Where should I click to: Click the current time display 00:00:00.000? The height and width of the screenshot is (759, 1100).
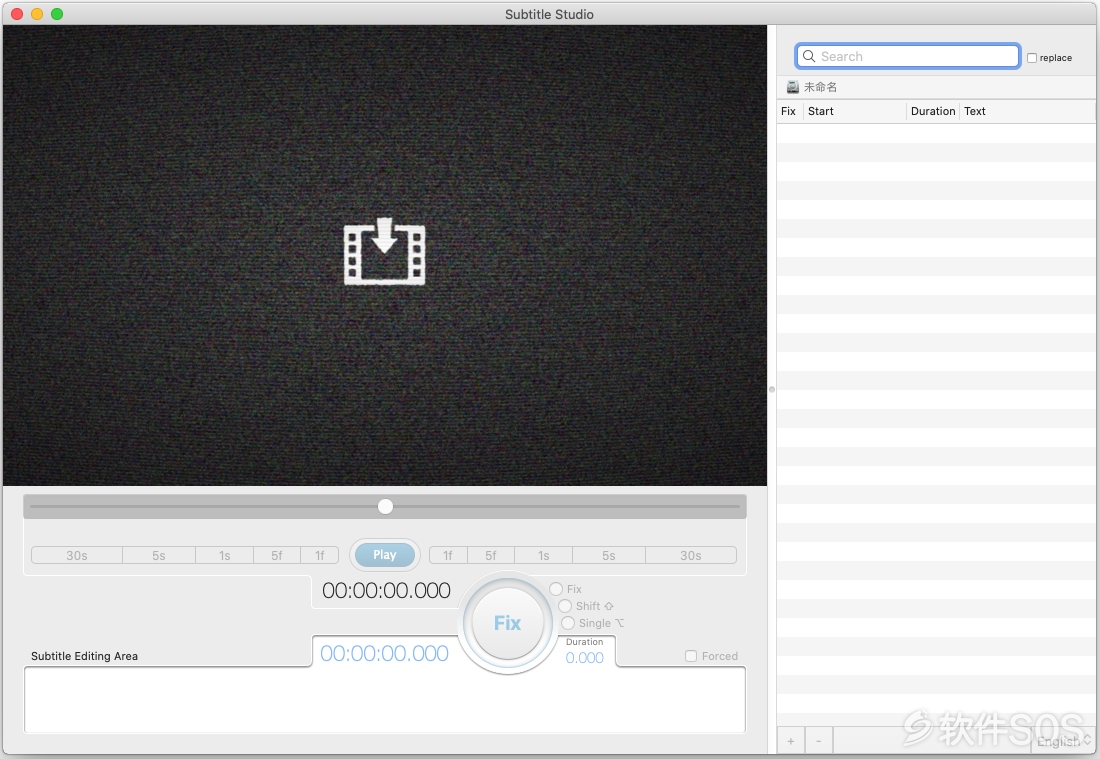coord(387,591)
